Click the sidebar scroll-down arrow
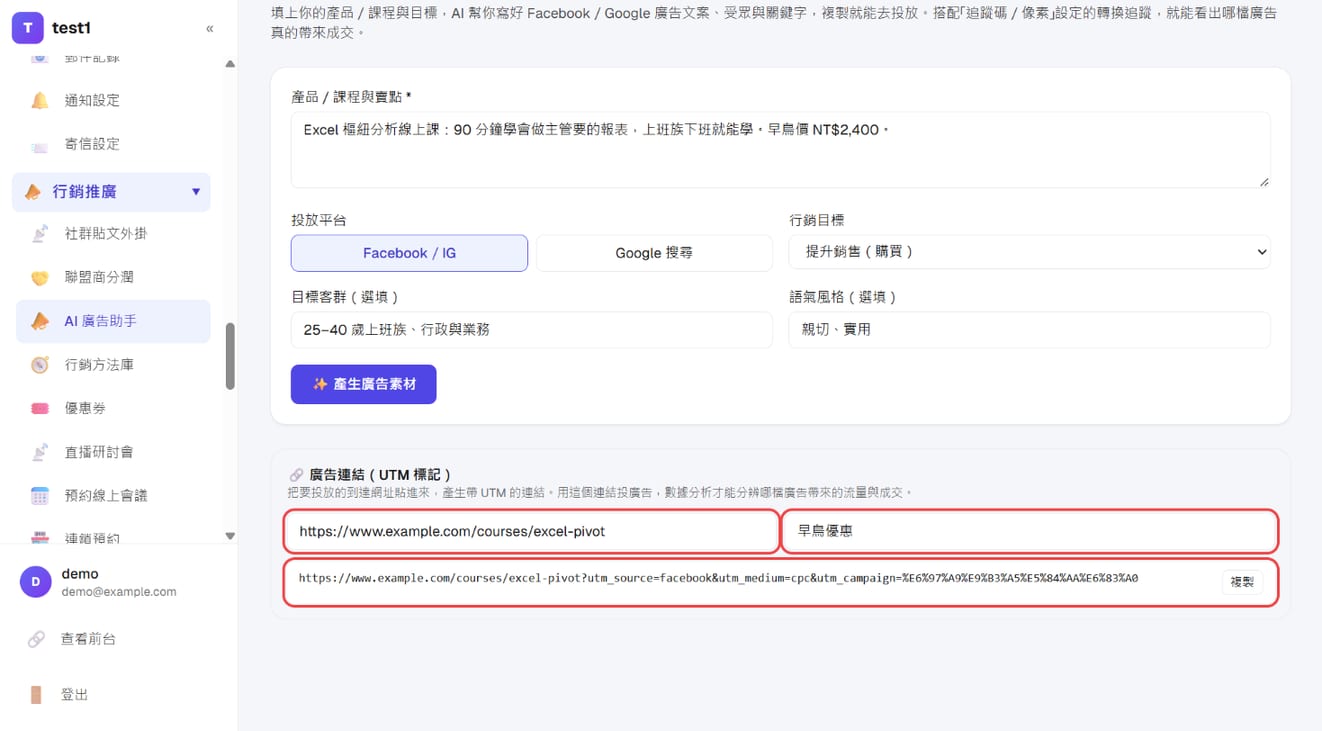1322x731 pixels. [230, 536]
